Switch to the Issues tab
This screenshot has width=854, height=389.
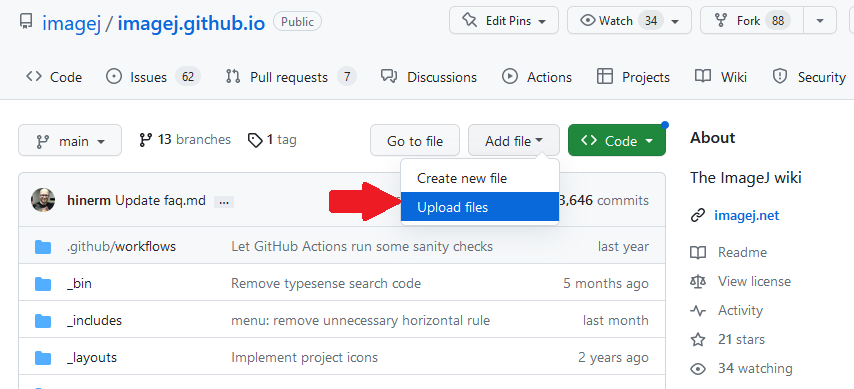point(152,77)
